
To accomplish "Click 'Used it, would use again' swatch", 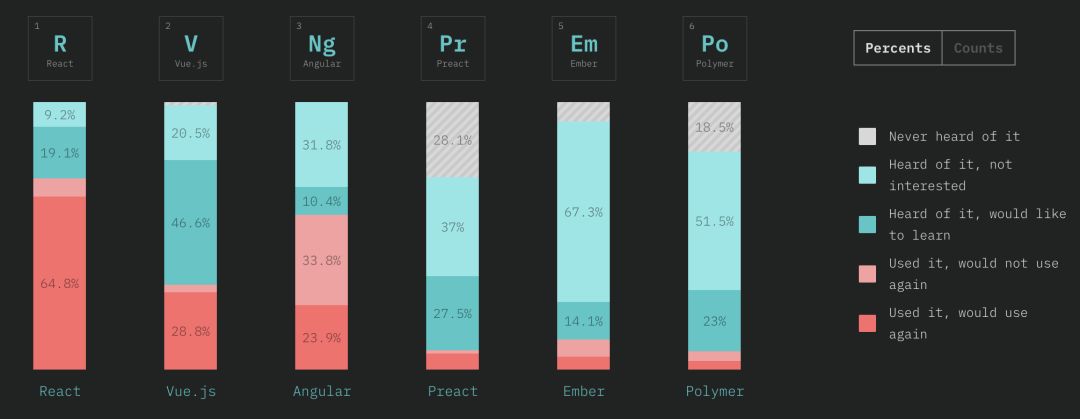I will (x=868, y=323).
